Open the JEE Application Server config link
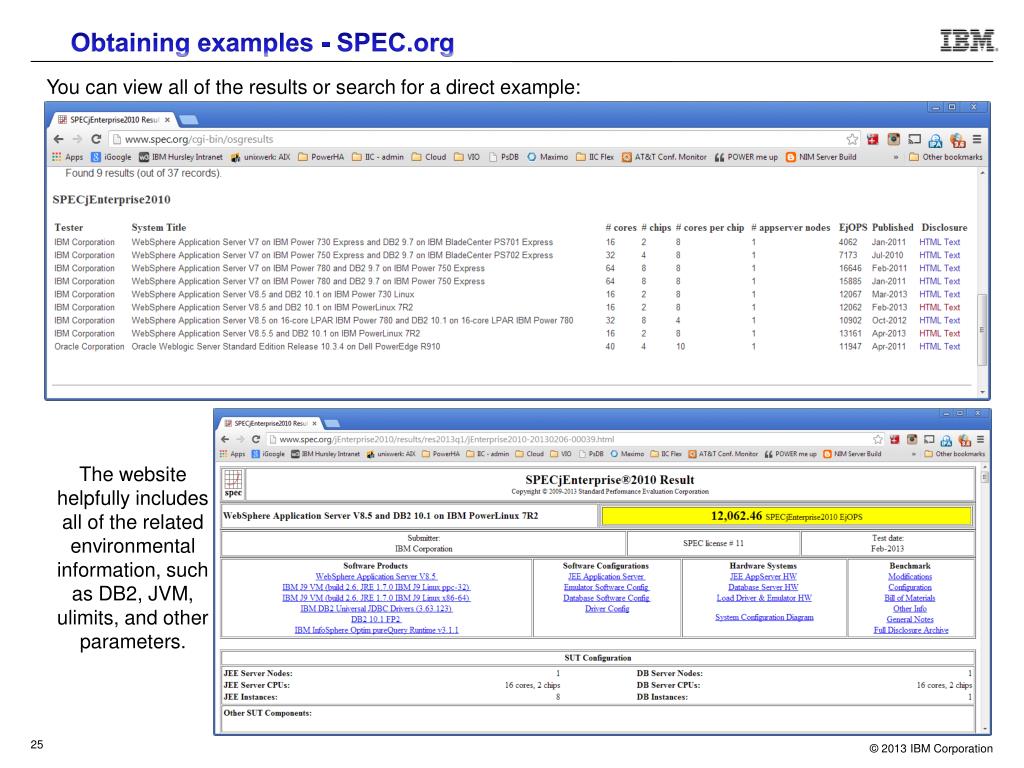Viewport: 1024px width, 768px height. [606, 577]
